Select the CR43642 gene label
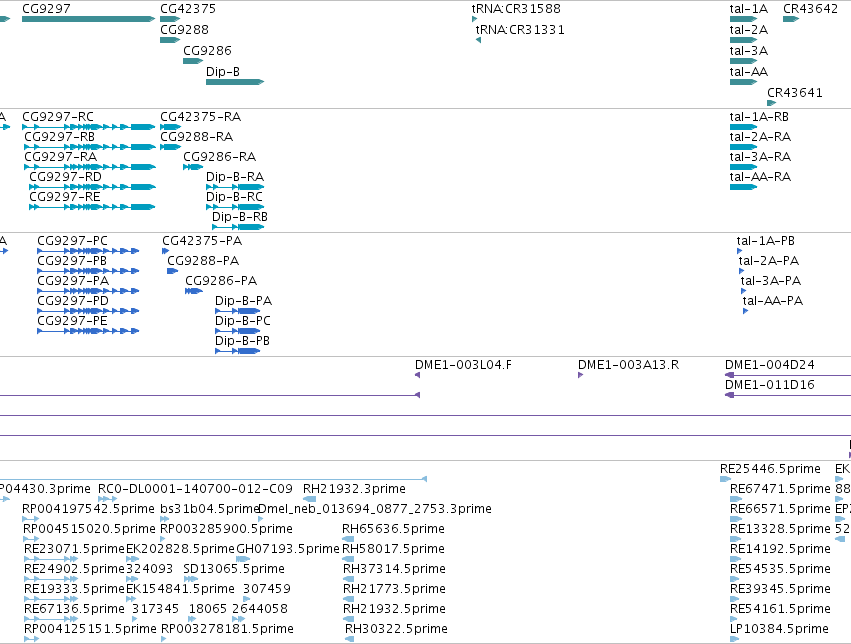The image size is (851, 644). (810, 9)
